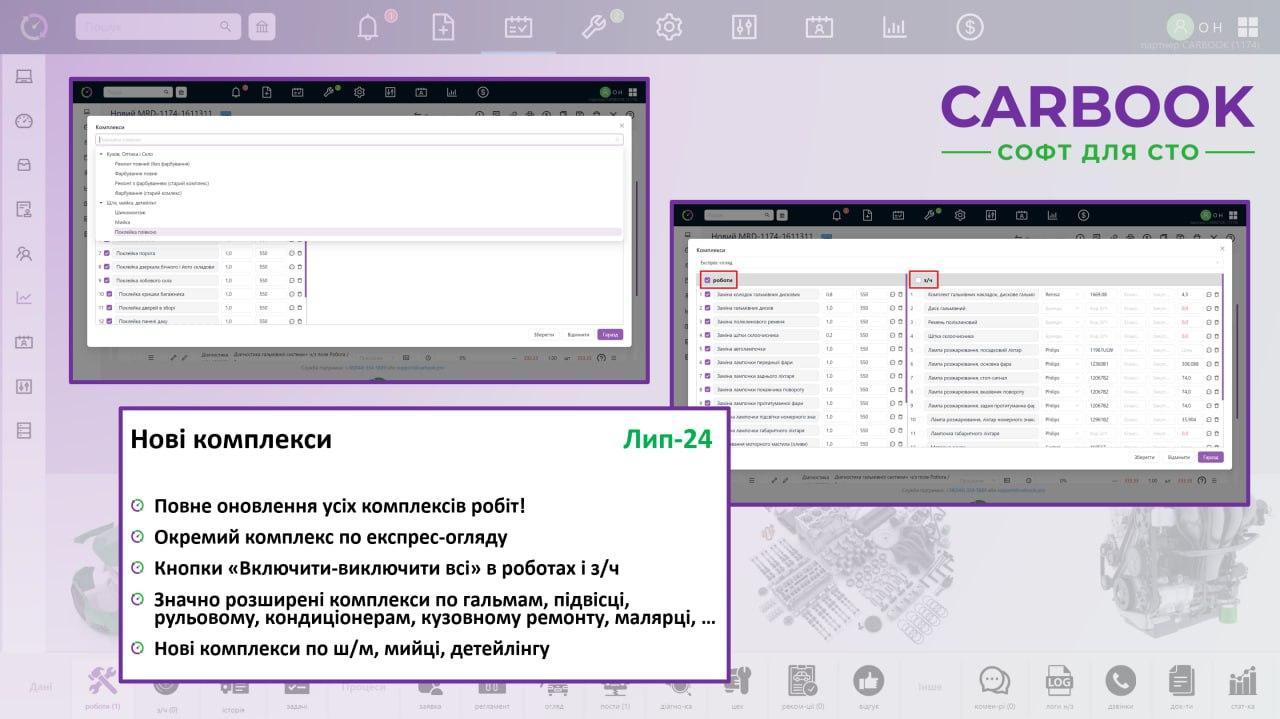The width and height of the screenshot is (1280, 719).
Task: Open the 'LOG' logs tab in bottom bar
Action: click(x=1059, y=682)
